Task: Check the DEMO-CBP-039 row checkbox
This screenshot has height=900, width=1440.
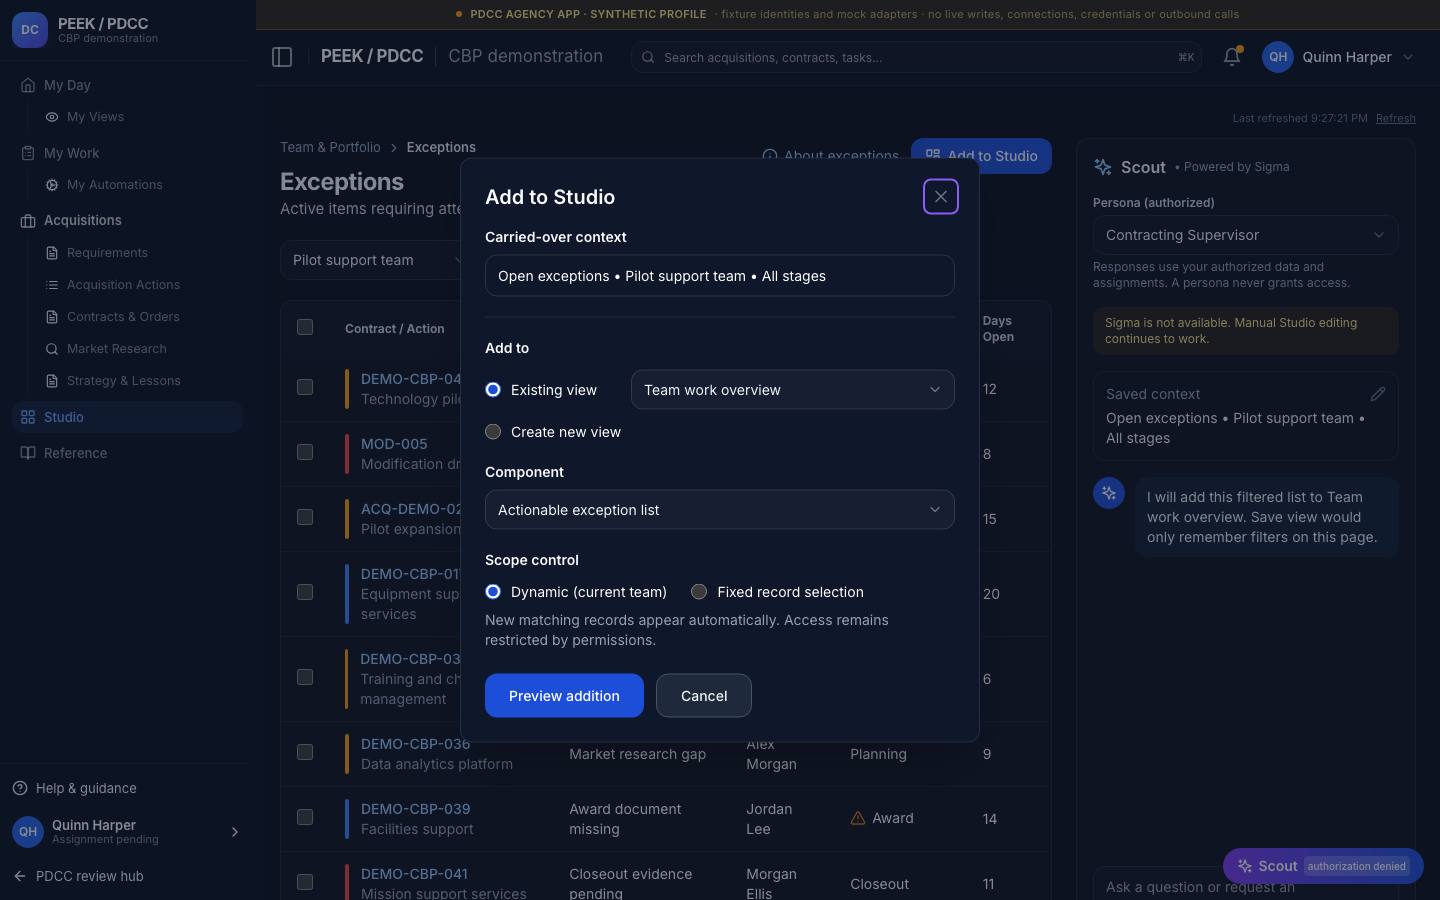Action: pos(305,817)
